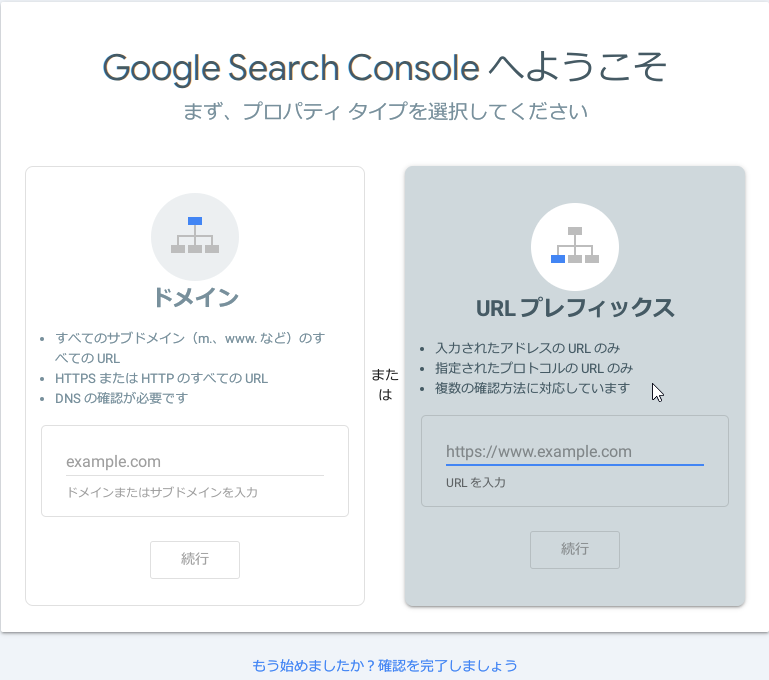This screenshot has width=769, height=680.
Task: Click the text 複数の確認方法に対応しています
Action: pyautogui.click(x=533, y=388)
